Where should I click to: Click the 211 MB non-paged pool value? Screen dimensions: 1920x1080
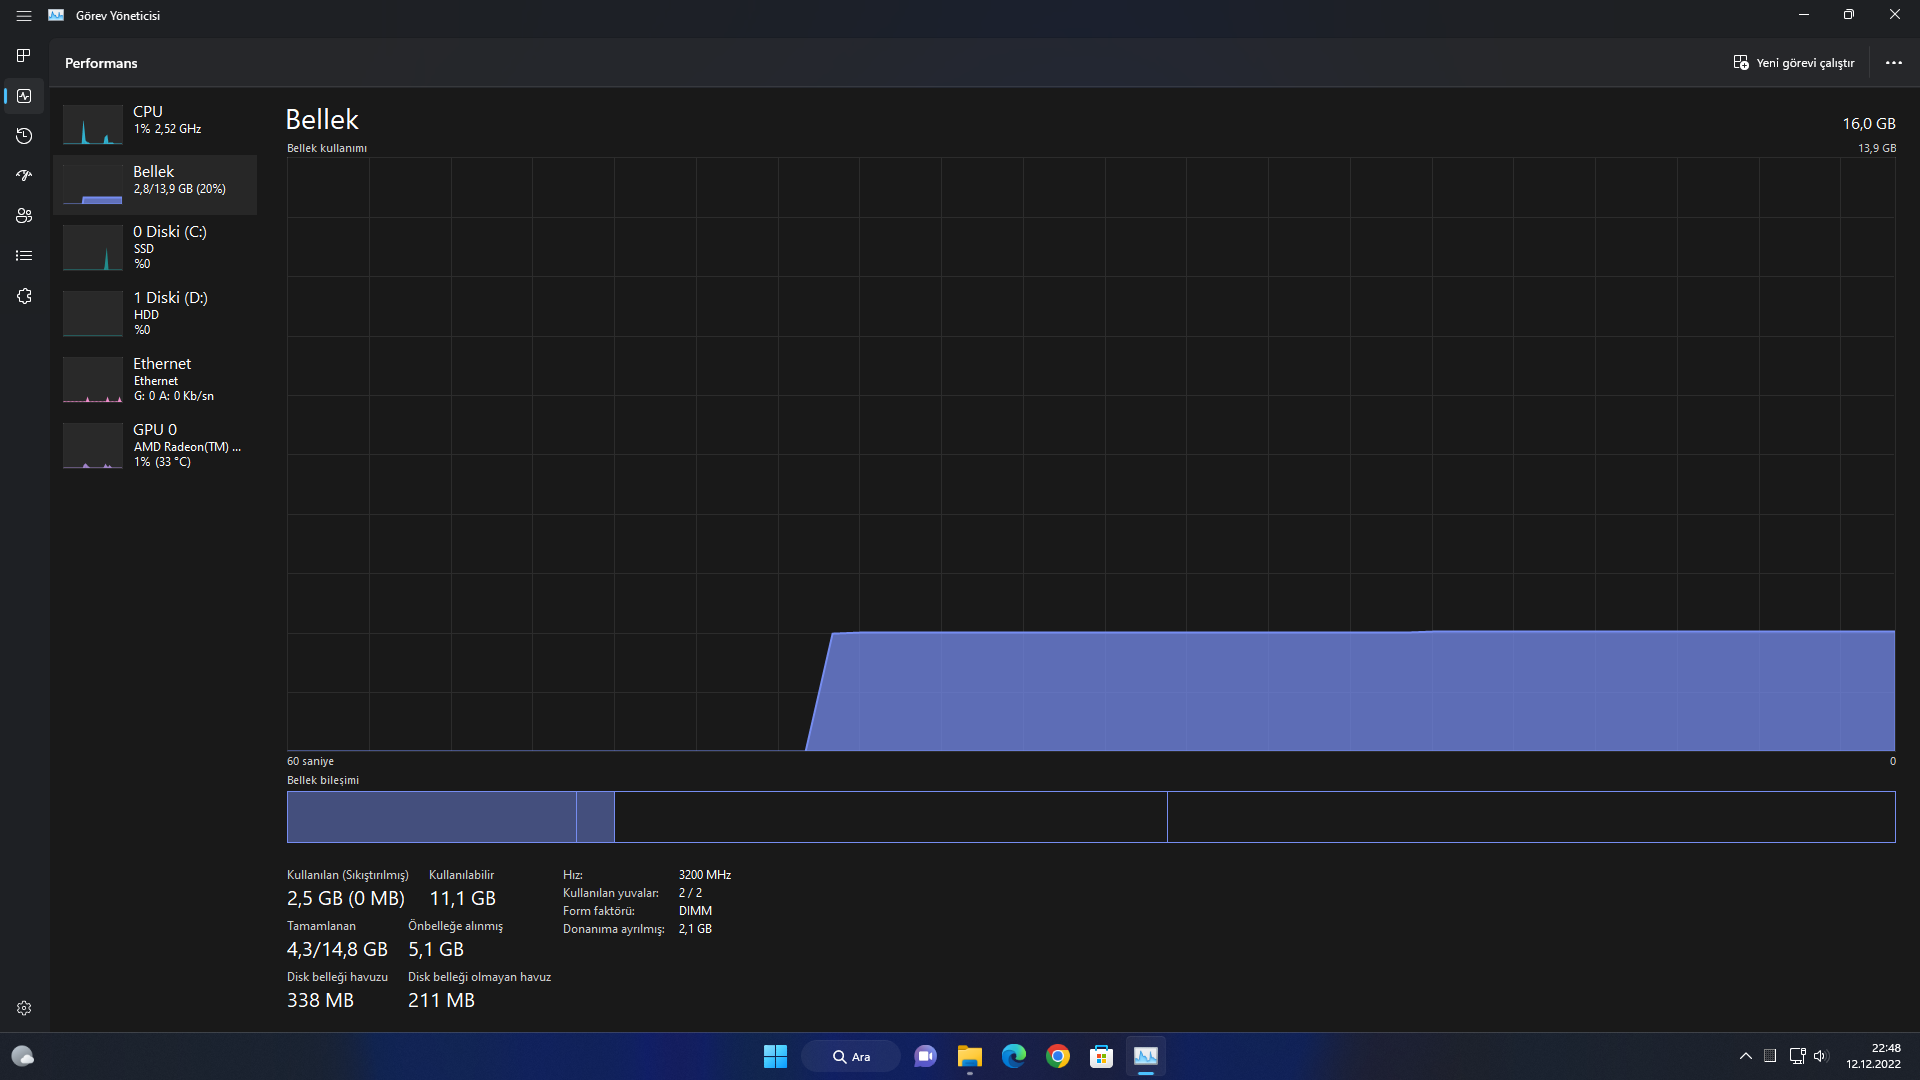[x=441, y=1000]
